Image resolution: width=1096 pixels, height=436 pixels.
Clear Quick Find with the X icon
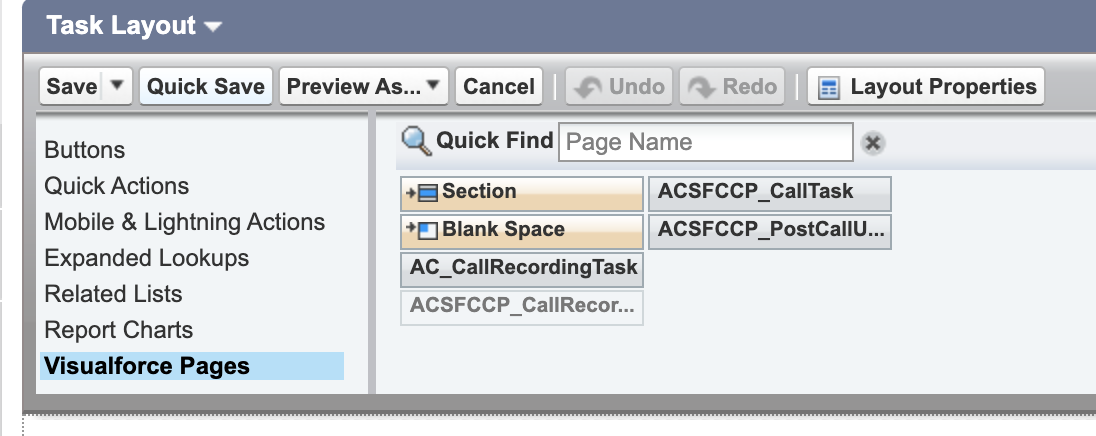pos(872,143)
